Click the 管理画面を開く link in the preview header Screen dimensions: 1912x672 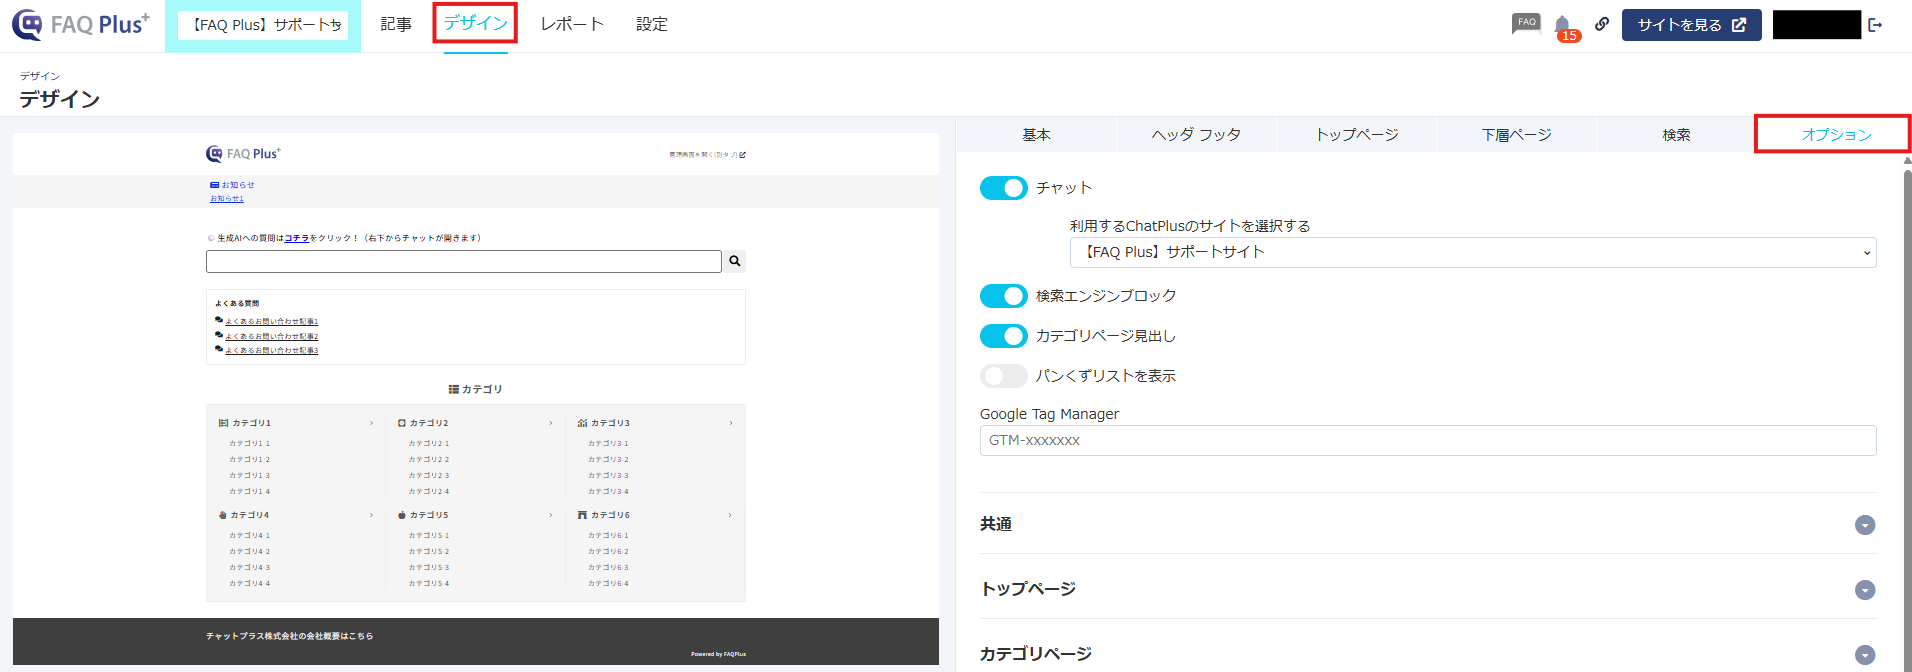coord(707,155)
